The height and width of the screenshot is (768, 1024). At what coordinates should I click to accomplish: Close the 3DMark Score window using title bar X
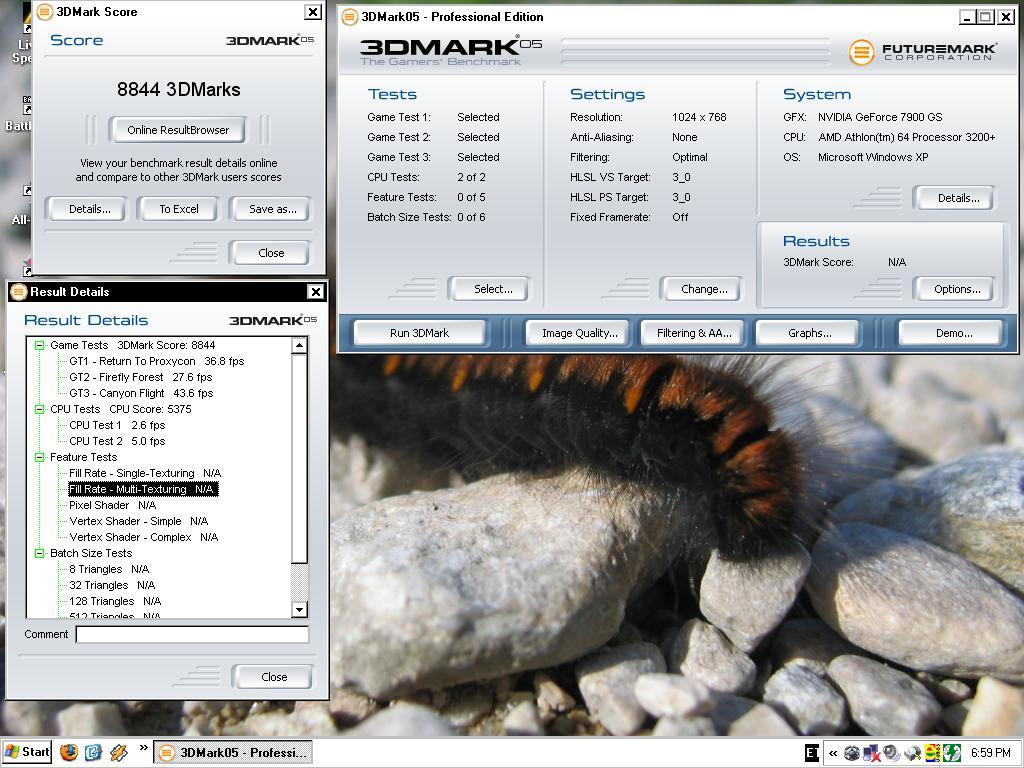[x=313, y=12]
